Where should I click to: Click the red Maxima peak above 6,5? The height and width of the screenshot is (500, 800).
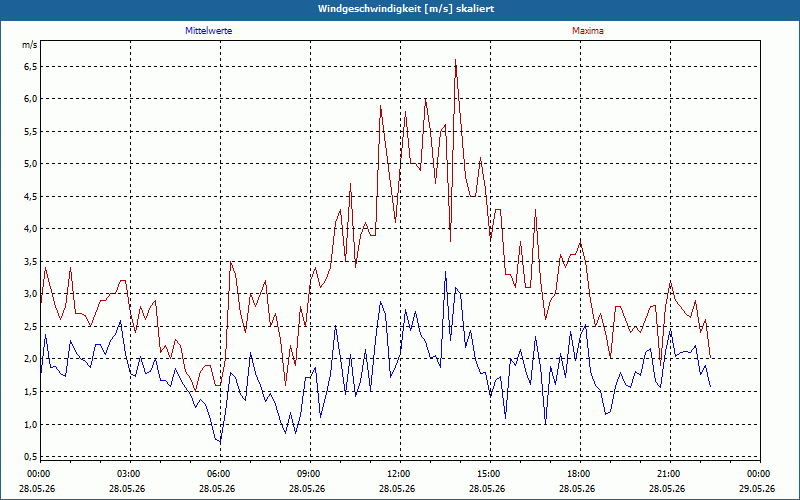pyautogui.click(x=455, y=60)
